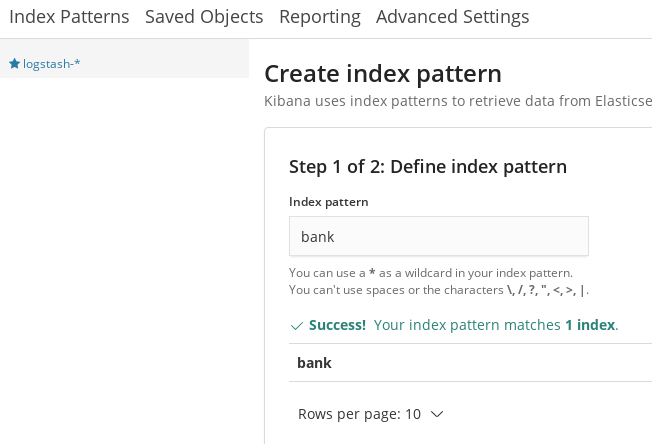Click the chevron arrow after Rows per page
Viewport: 652px width, 444px height.
[x=437, y=414]
